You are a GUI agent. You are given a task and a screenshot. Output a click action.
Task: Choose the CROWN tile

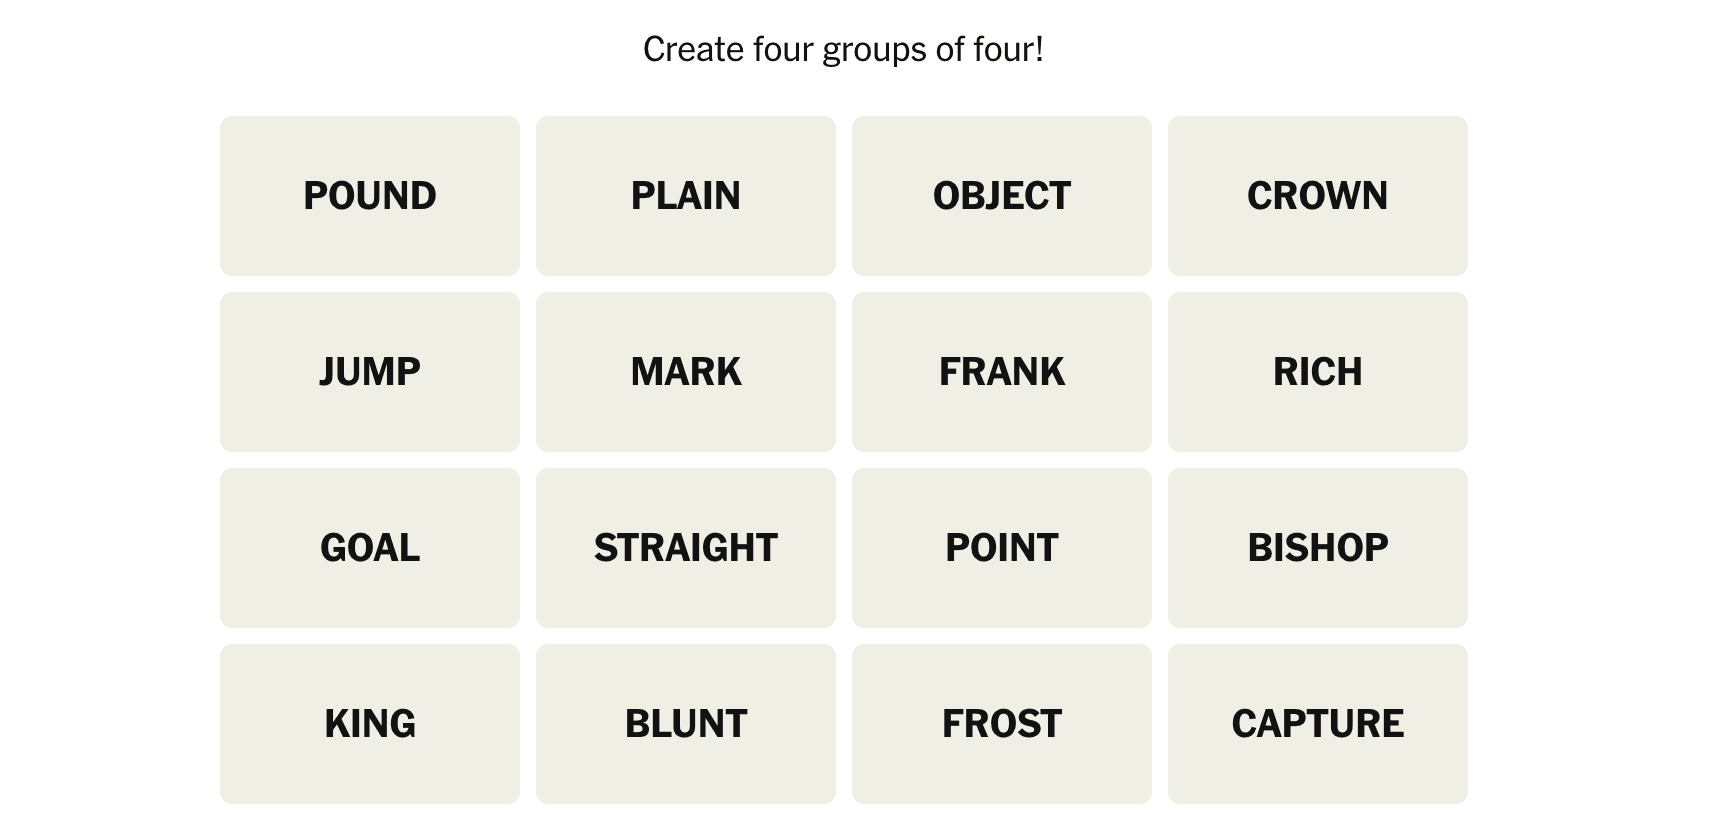click(x=1318, y=196)
